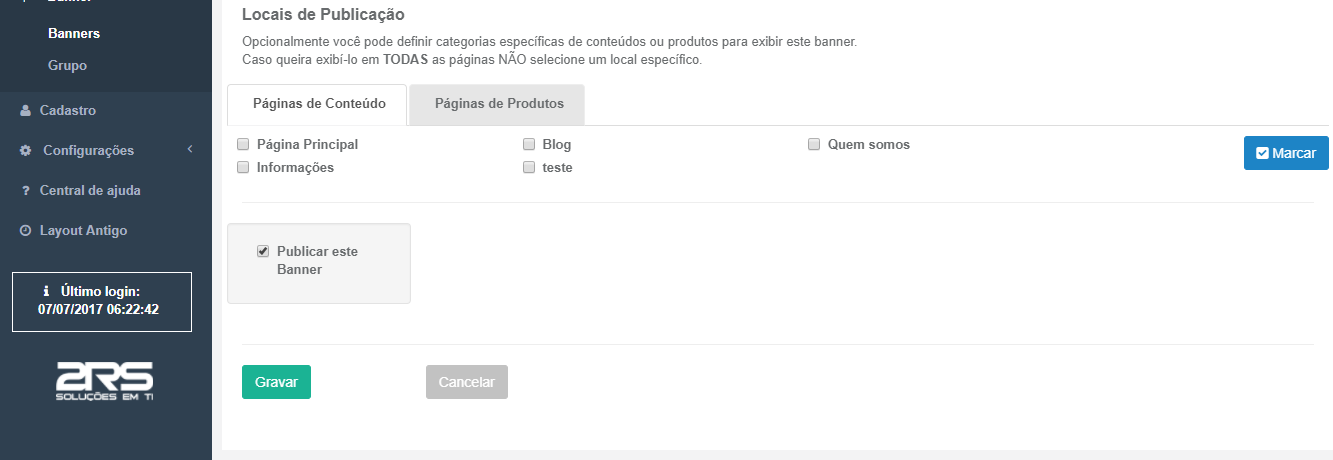Click the gray Cancelar button
Screen dimensions: 1333x460
467,382
